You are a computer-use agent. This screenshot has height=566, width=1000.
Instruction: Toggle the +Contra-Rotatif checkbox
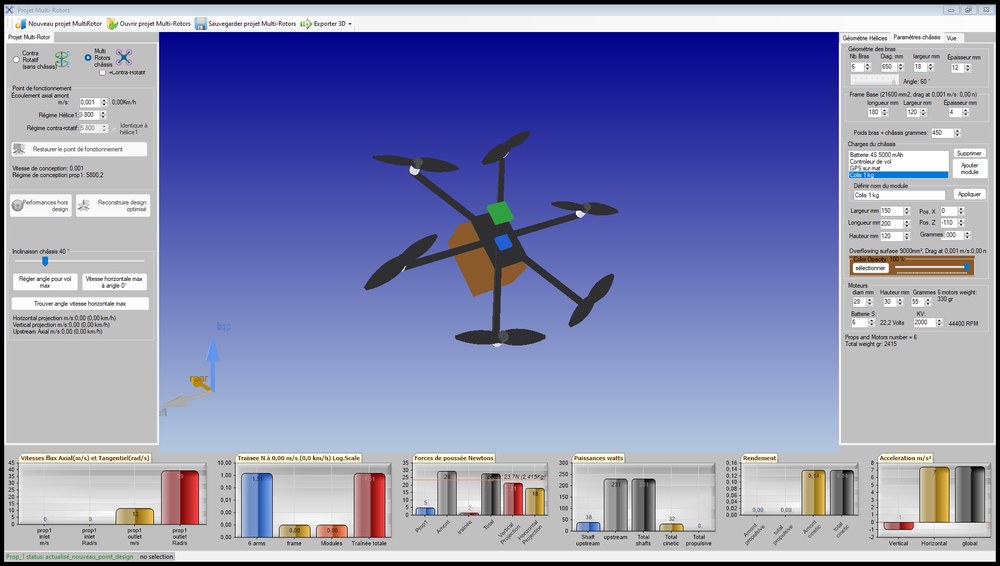tap(103, 73)
